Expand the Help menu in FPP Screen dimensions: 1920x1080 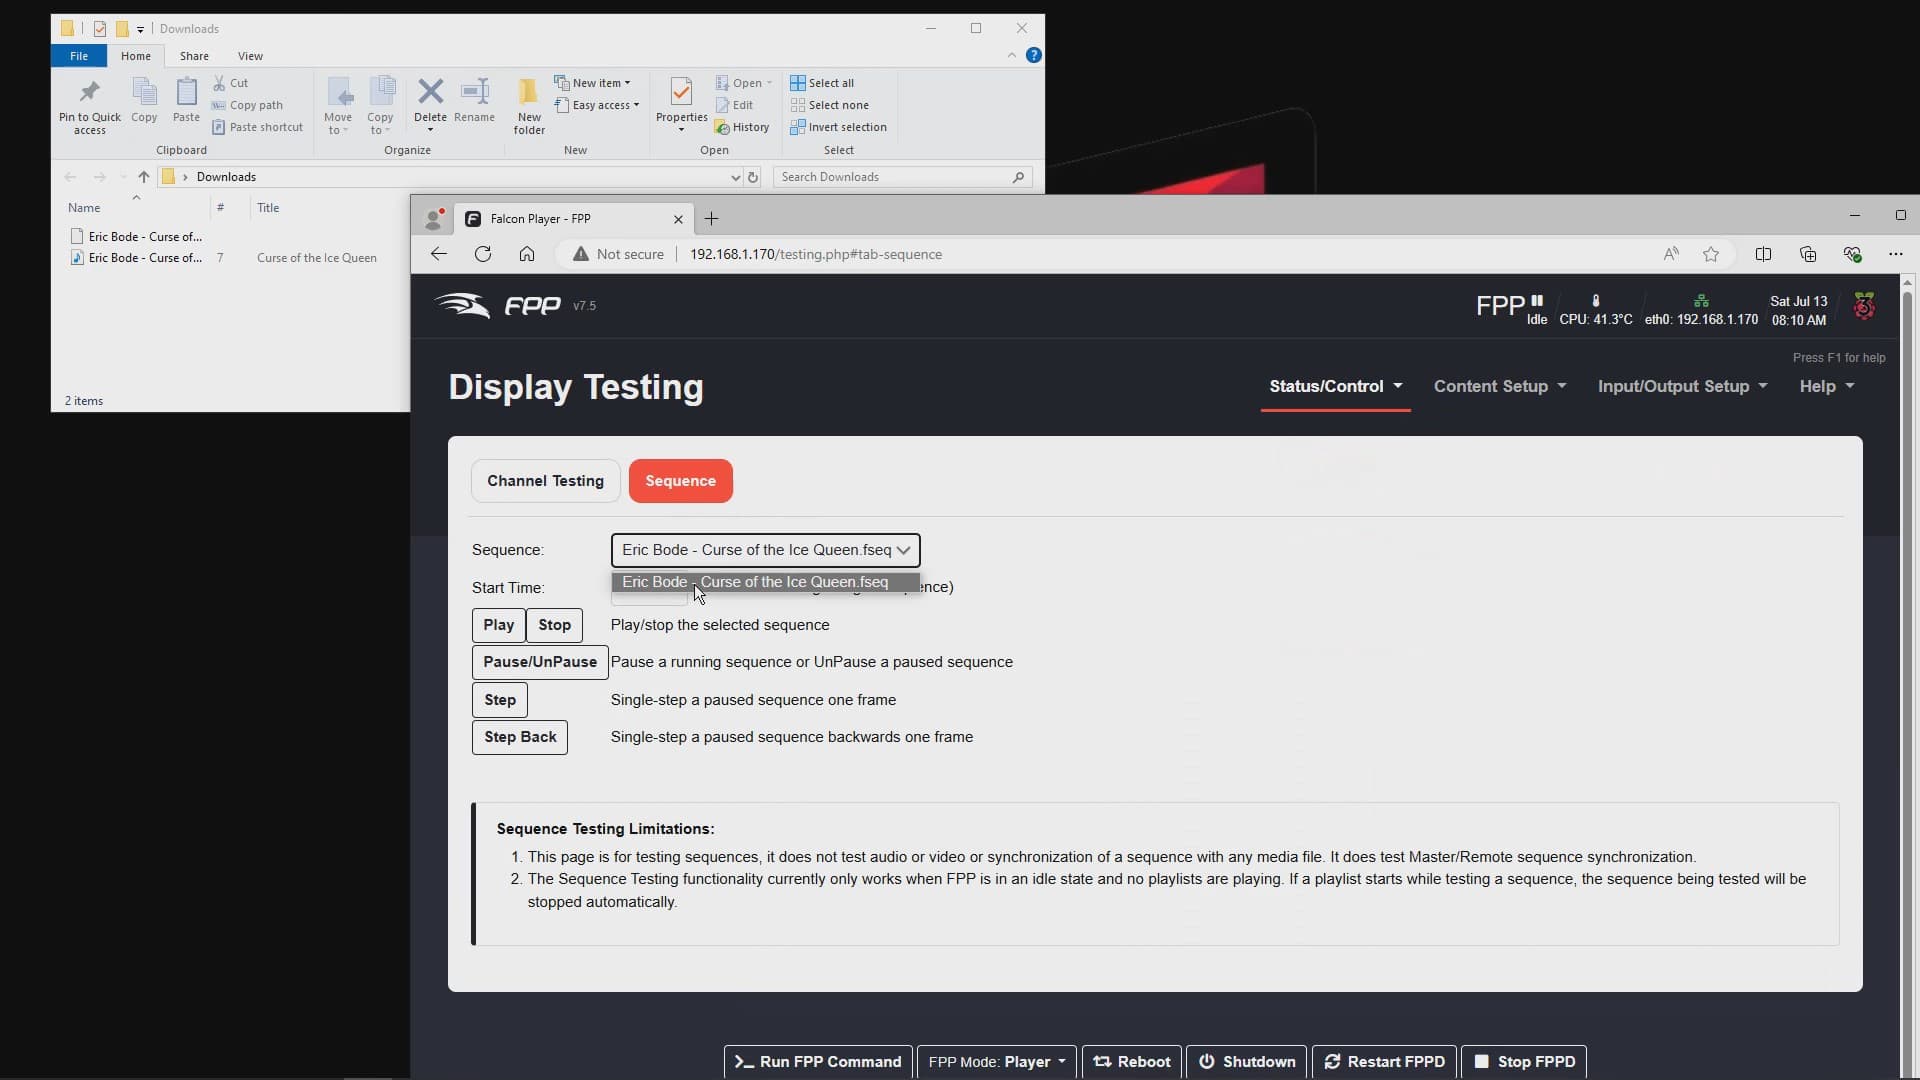pos(1826,386)
